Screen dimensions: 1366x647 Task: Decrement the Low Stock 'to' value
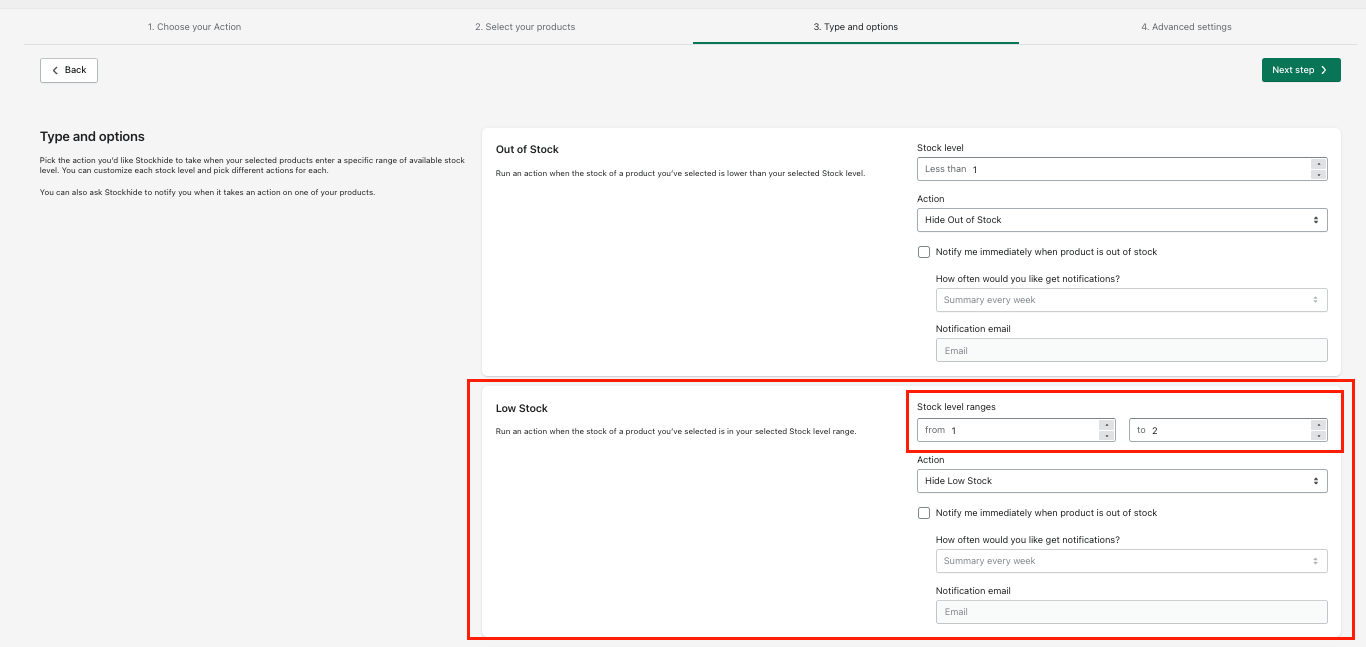point(1319,436)
